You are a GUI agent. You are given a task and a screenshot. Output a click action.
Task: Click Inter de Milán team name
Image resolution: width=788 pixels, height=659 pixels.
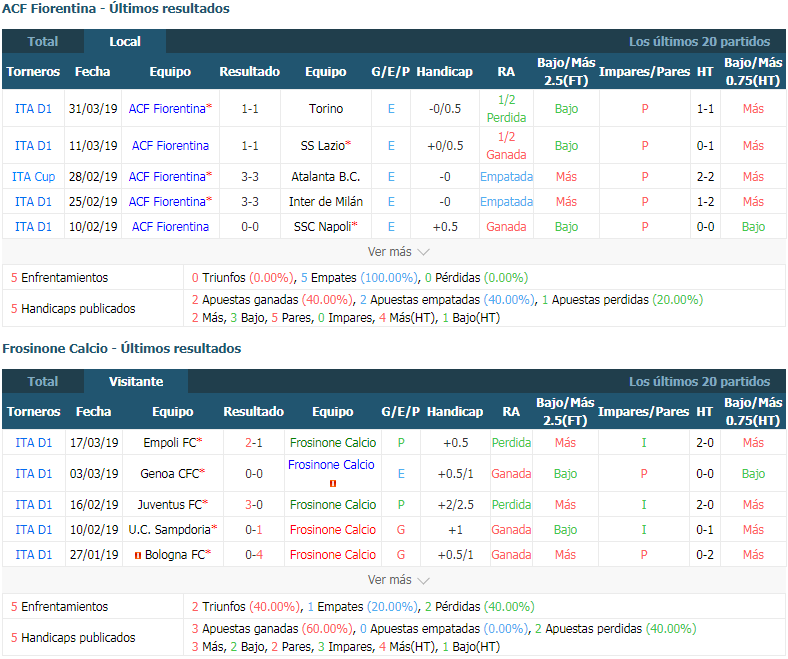[326, 202]
